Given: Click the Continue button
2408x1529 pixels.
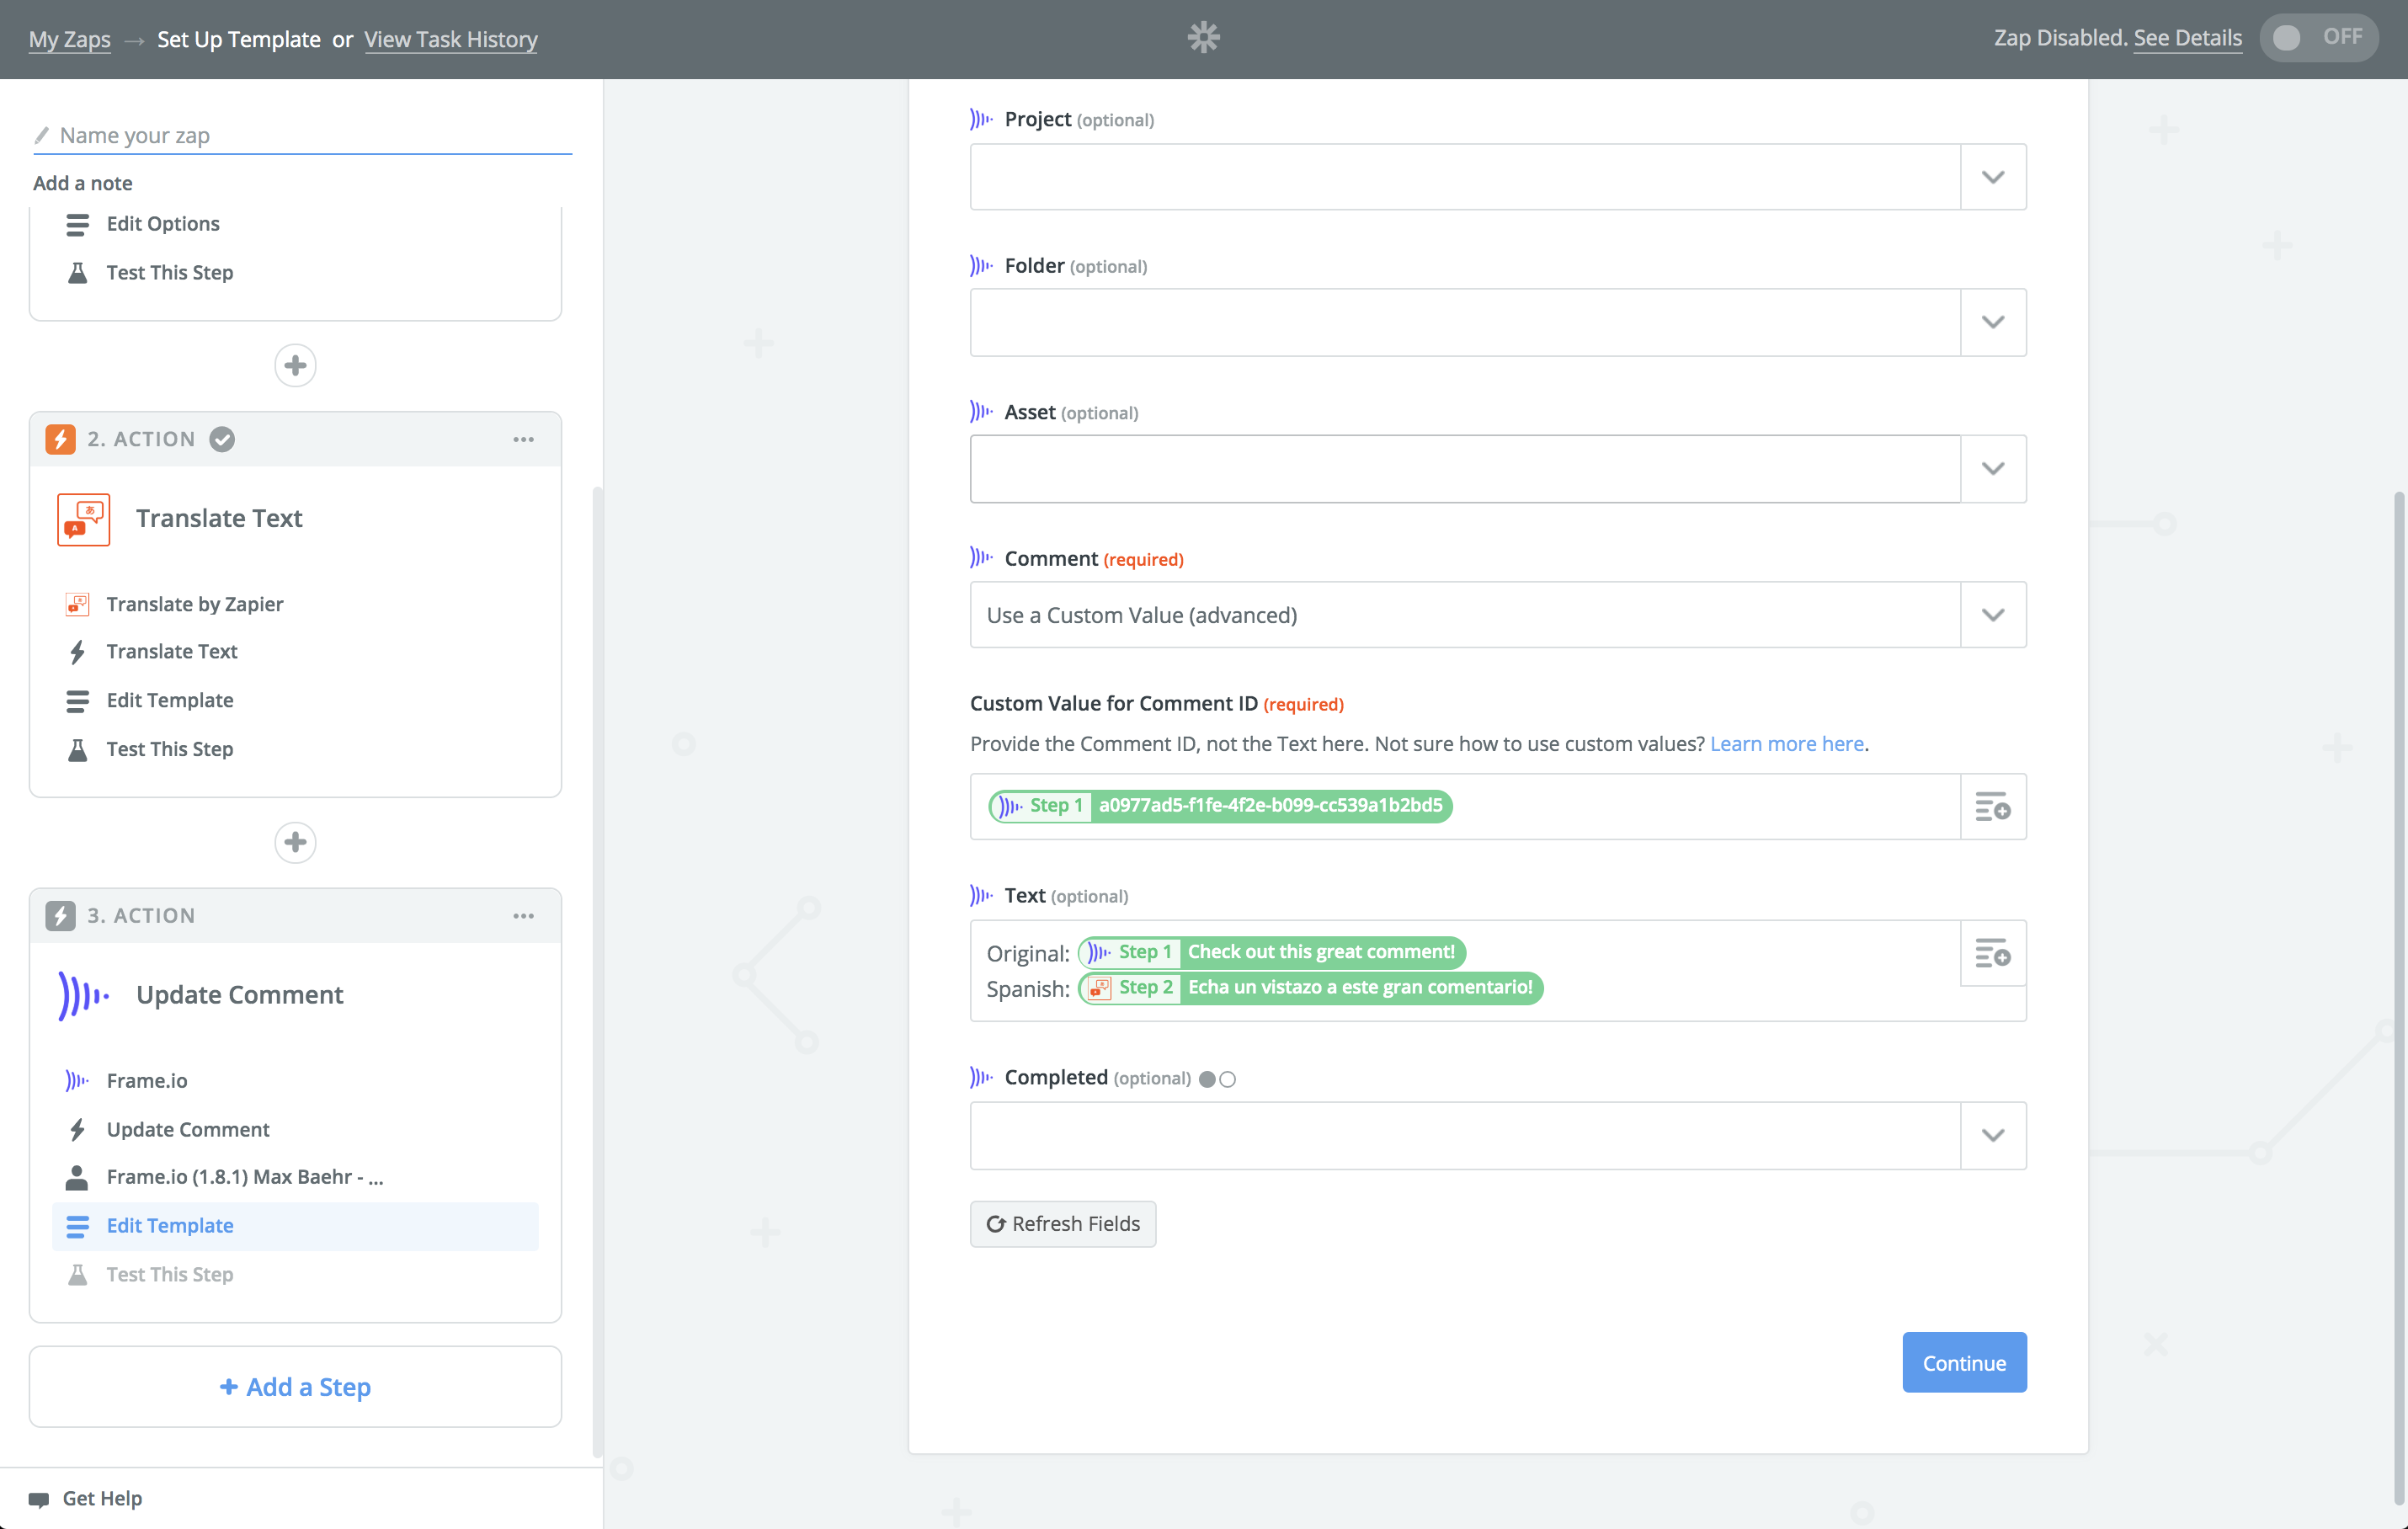Looking at the screenshot, I should coord(1963,1362).
